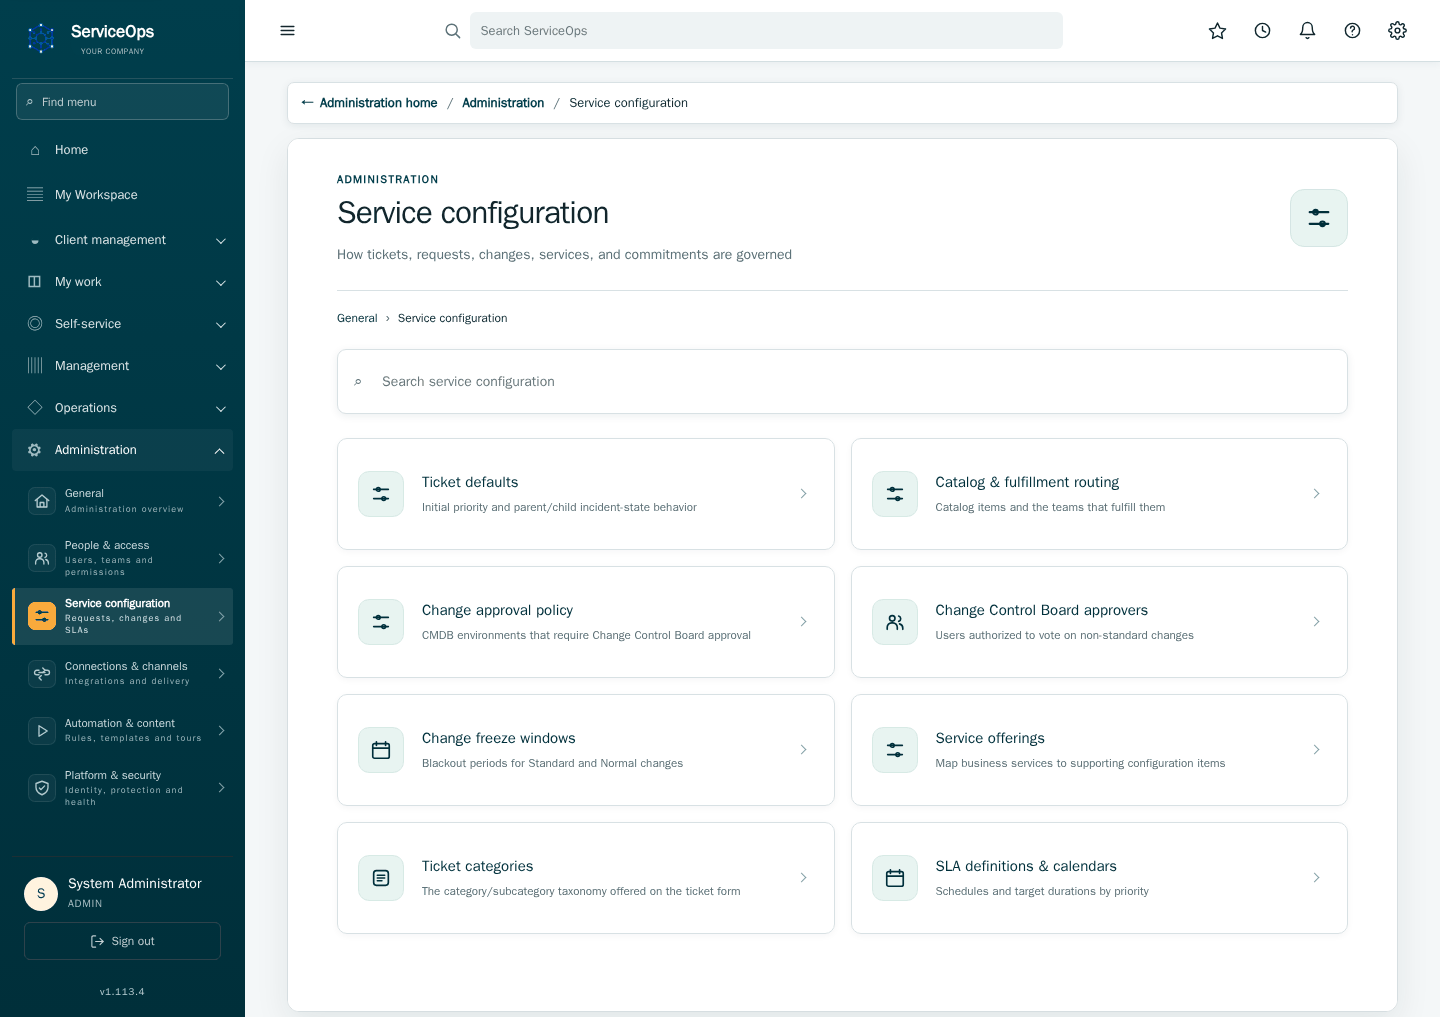Click the Platform & security shield icon

42,788
